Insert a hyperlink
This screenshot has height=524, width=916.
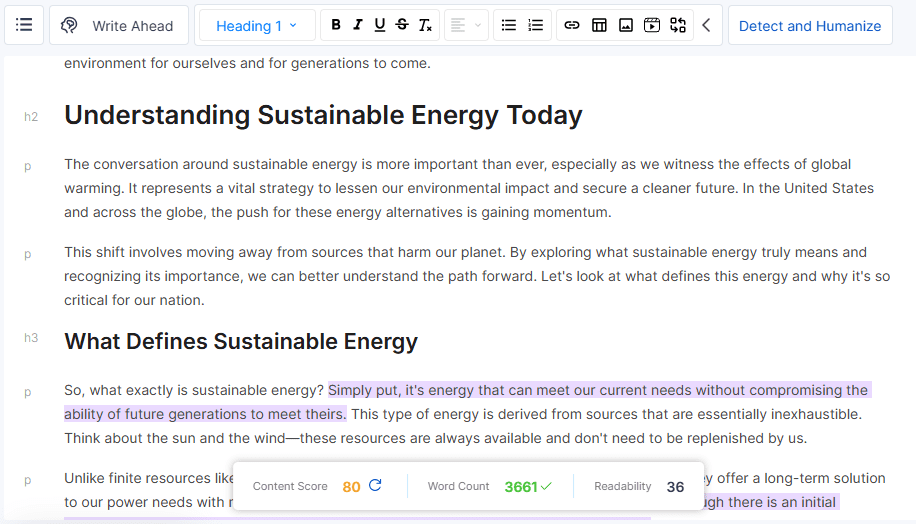(x=572, y=26)
